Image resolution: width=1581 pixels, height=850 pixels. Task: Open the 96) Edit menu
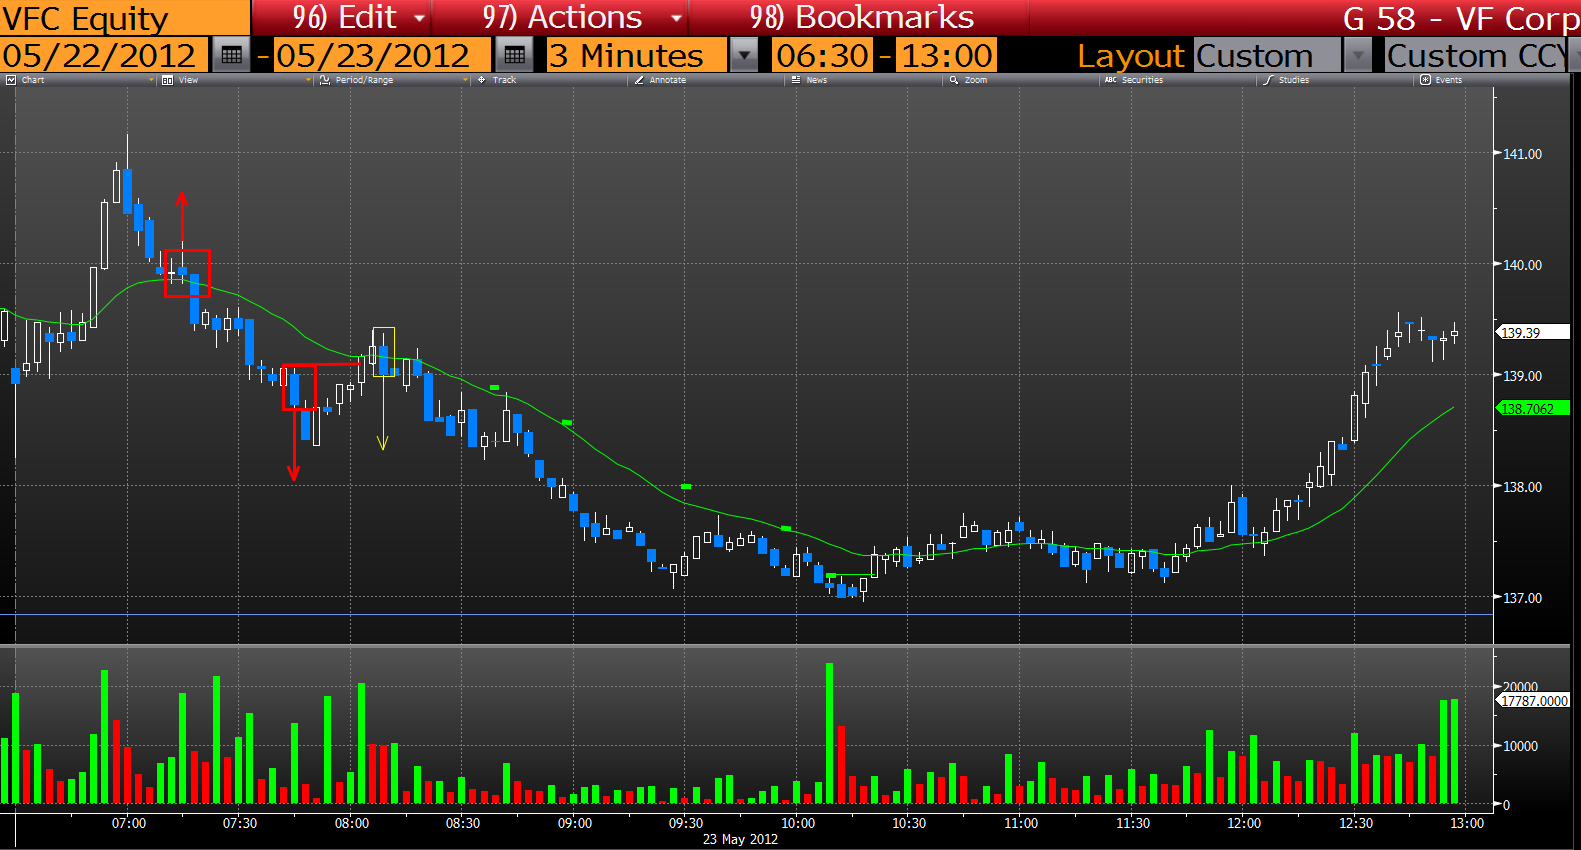(x=344, y=17)
